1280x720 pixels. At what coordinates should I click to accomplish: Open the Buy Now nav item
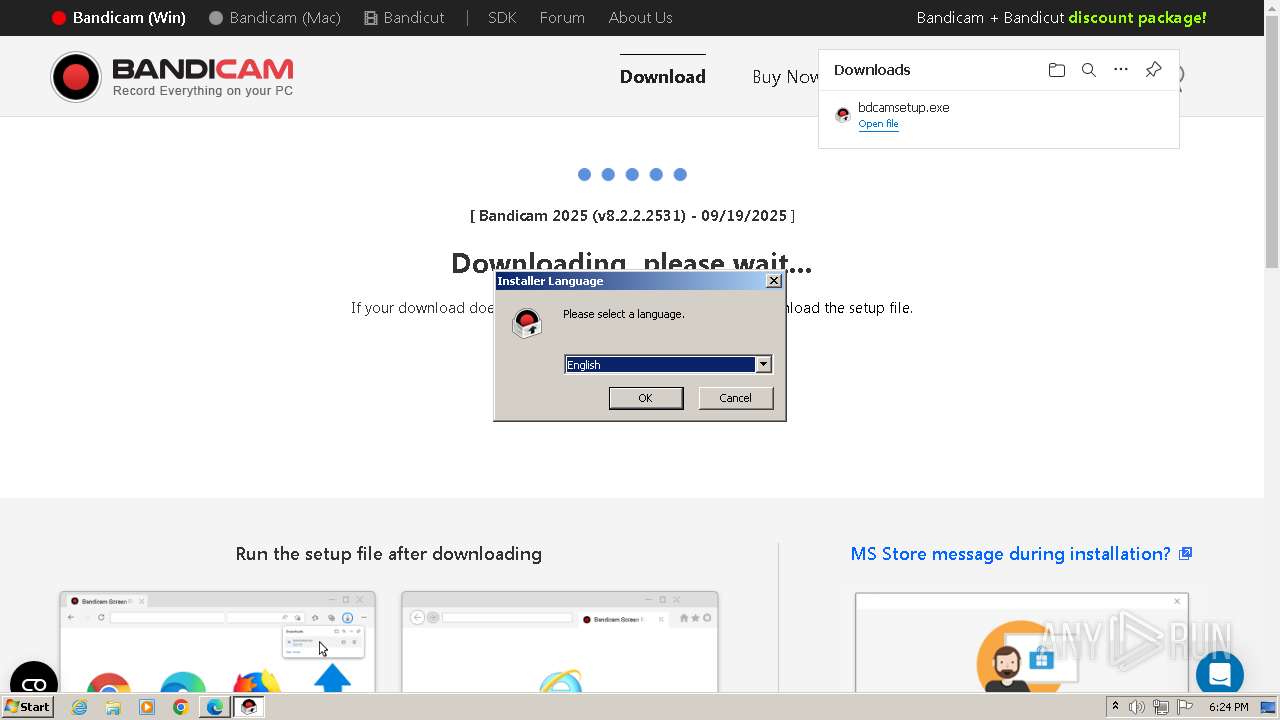tap(785, 77)
